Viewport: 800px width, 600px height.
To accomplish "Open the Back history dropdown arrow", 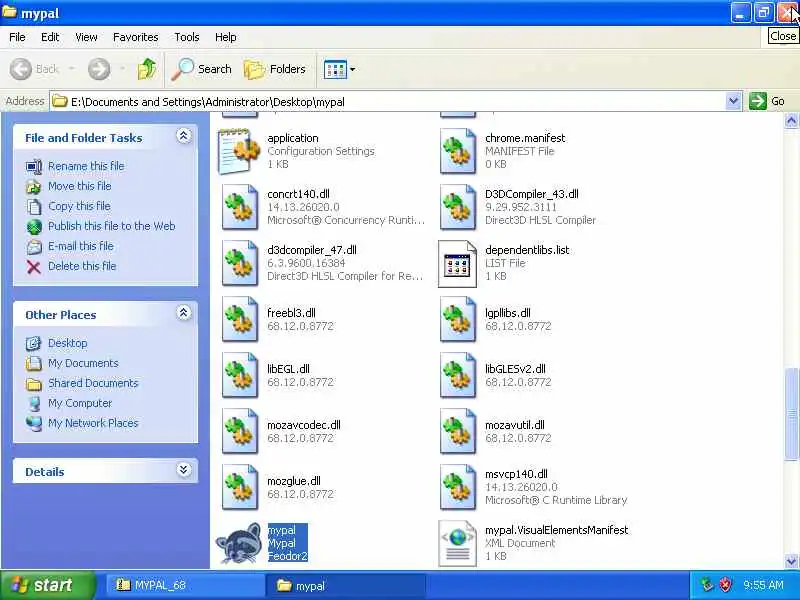I will click(72, 69).
